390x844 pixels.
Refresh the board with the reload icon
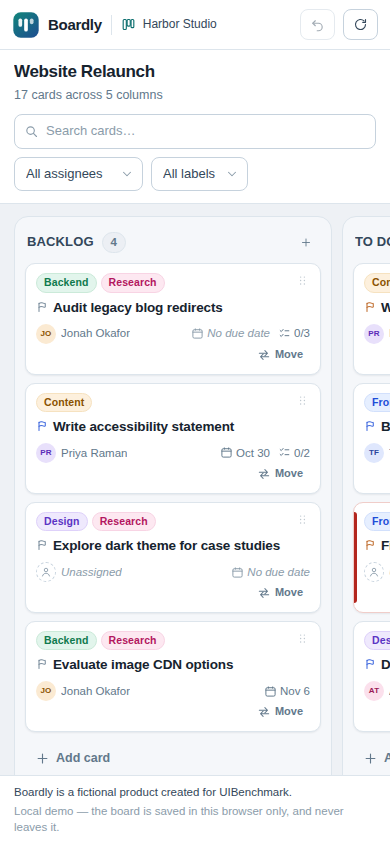[x=360, y=25]
